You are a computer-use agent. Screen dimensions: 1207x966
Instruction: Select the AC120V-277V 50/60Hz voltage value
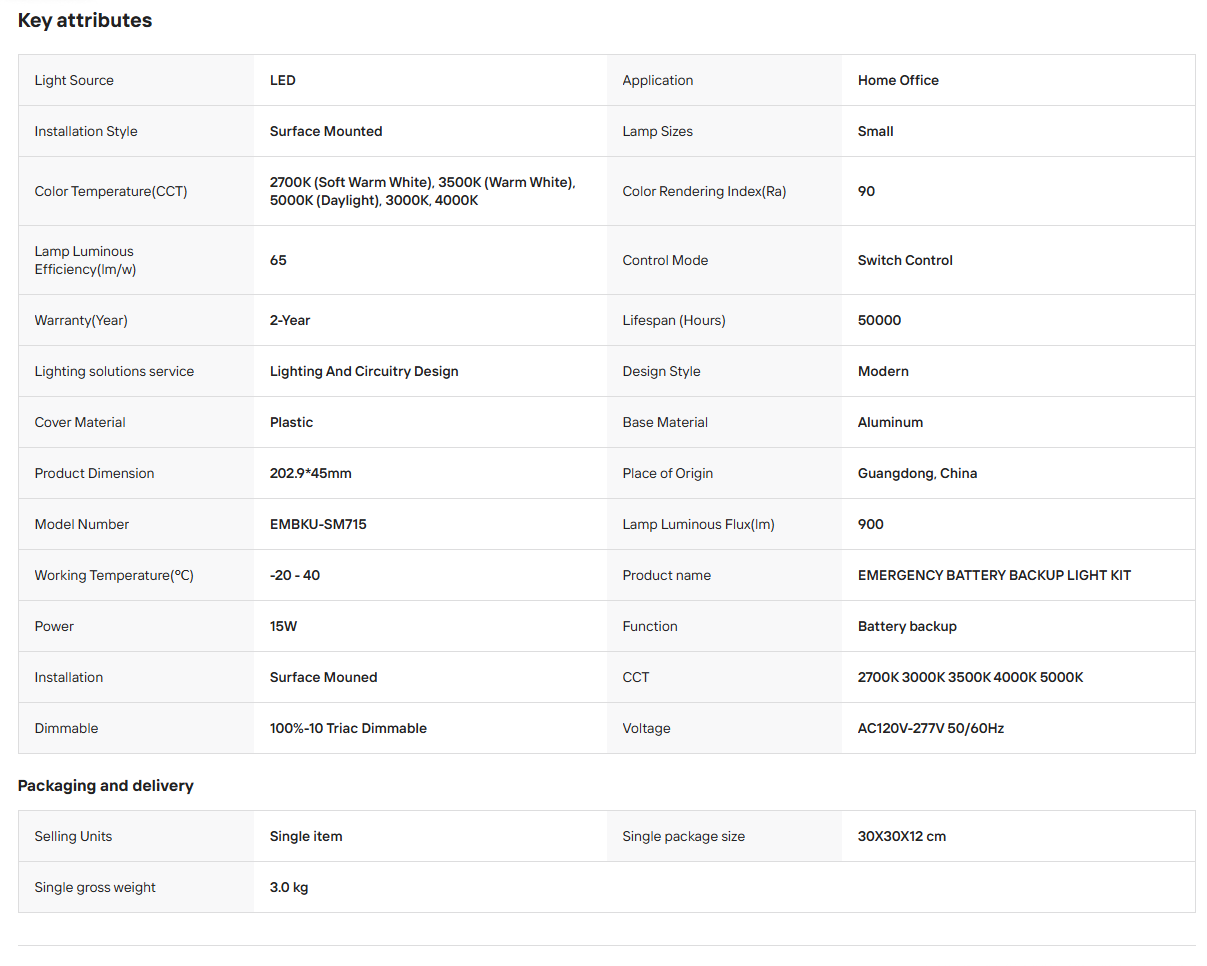931,728
